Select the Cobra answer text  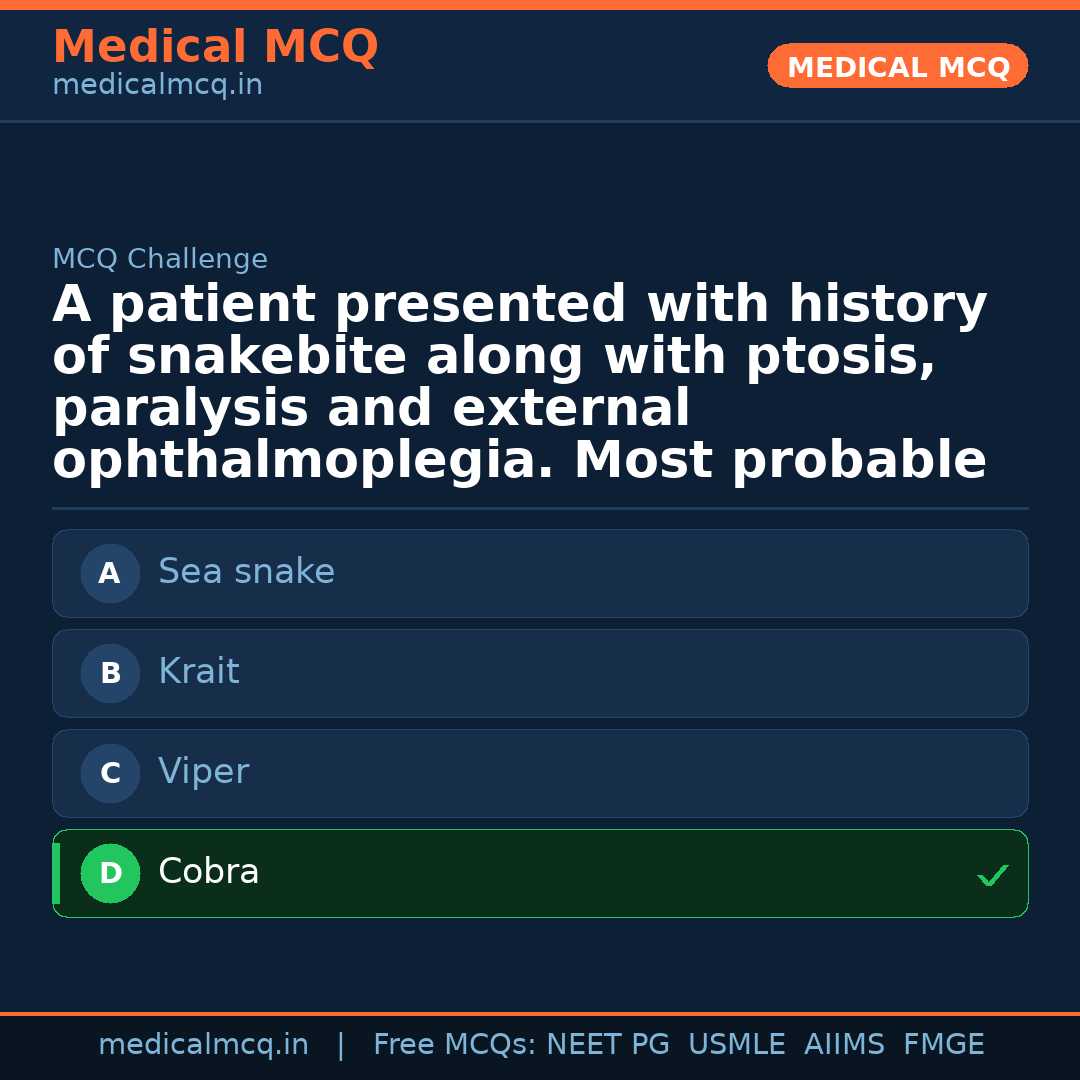point(209,872)
